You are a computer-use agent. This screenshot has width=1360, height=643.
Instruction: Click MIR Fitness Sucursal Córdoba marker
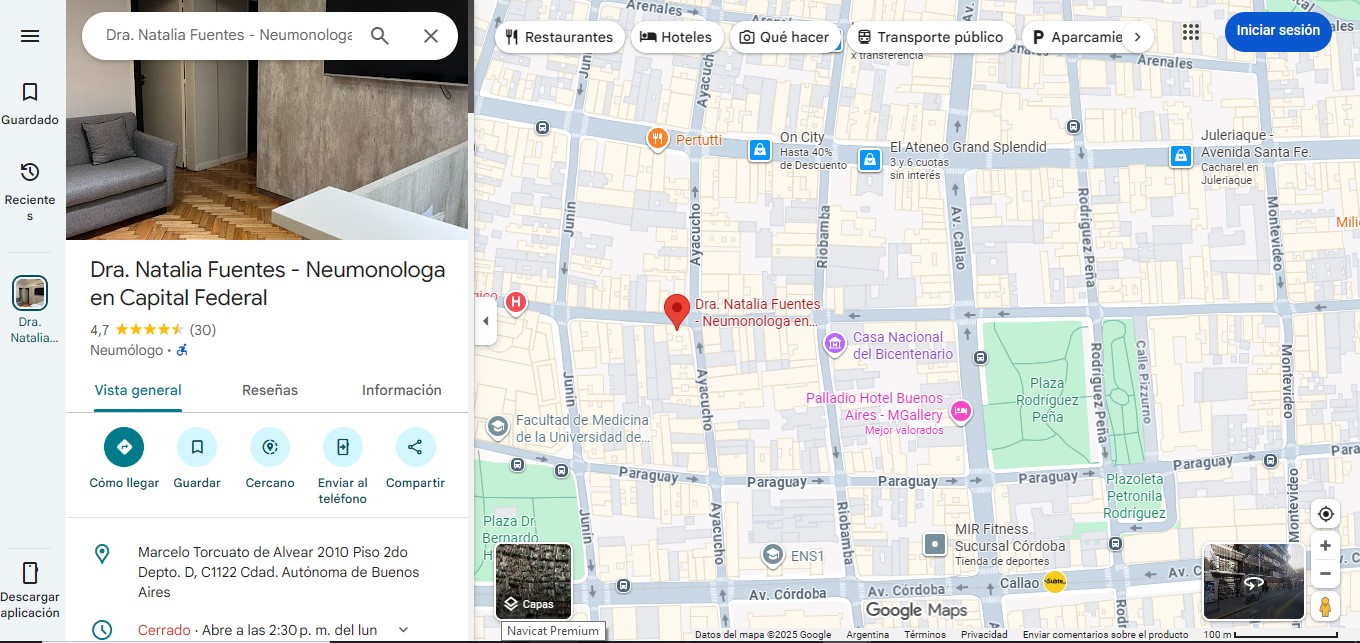935,545
